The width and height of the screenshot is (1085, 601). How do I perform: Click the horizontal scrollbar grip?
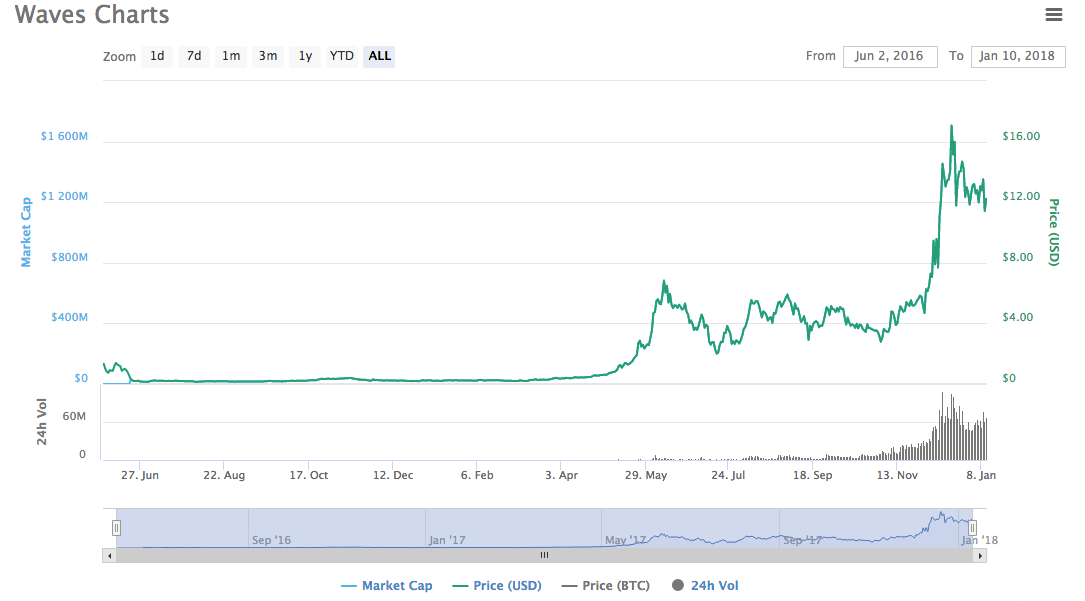coord(544,555)
